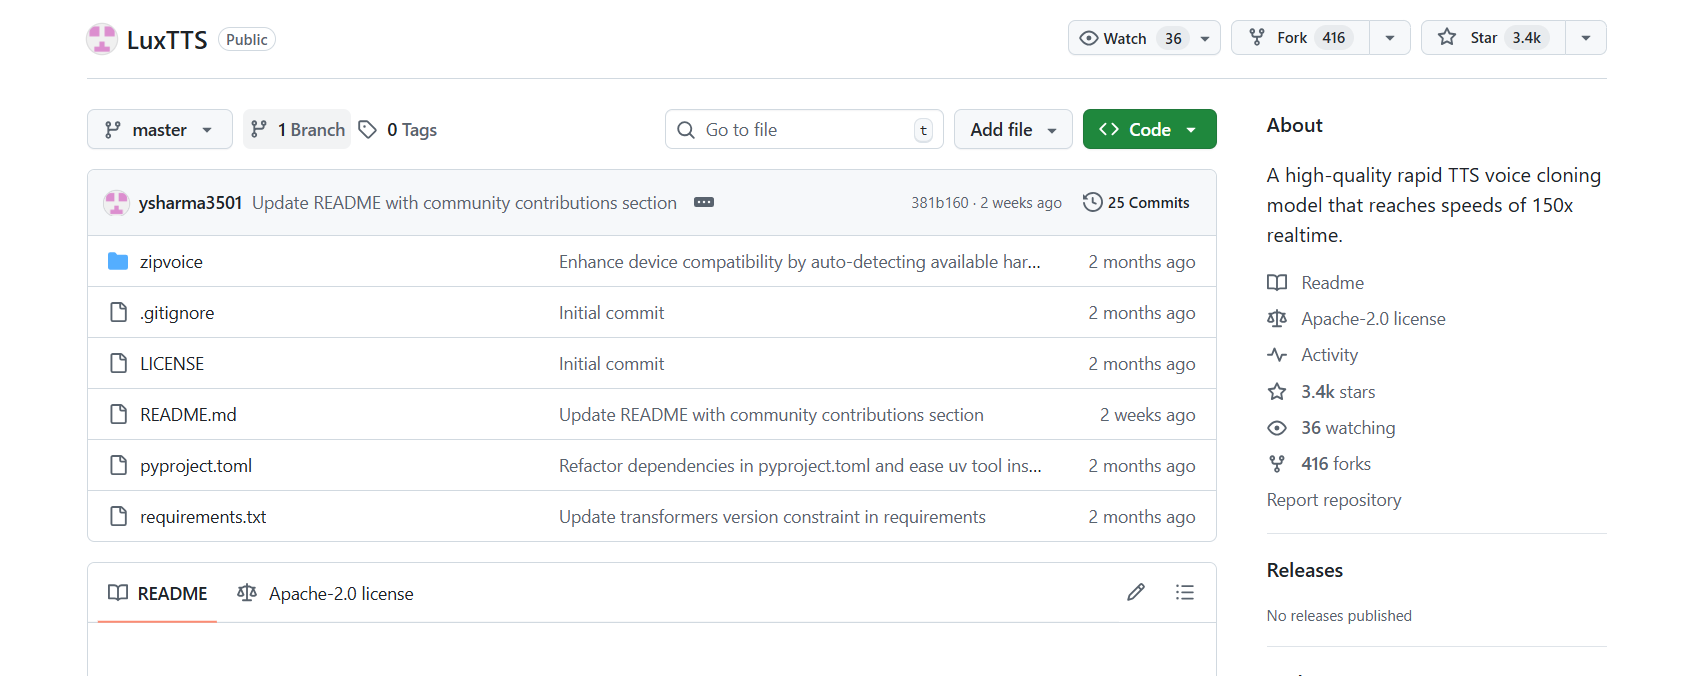Click the fork icon beside 416 forks
This screenshot has width=1696, height=676.
(1277, 464)
